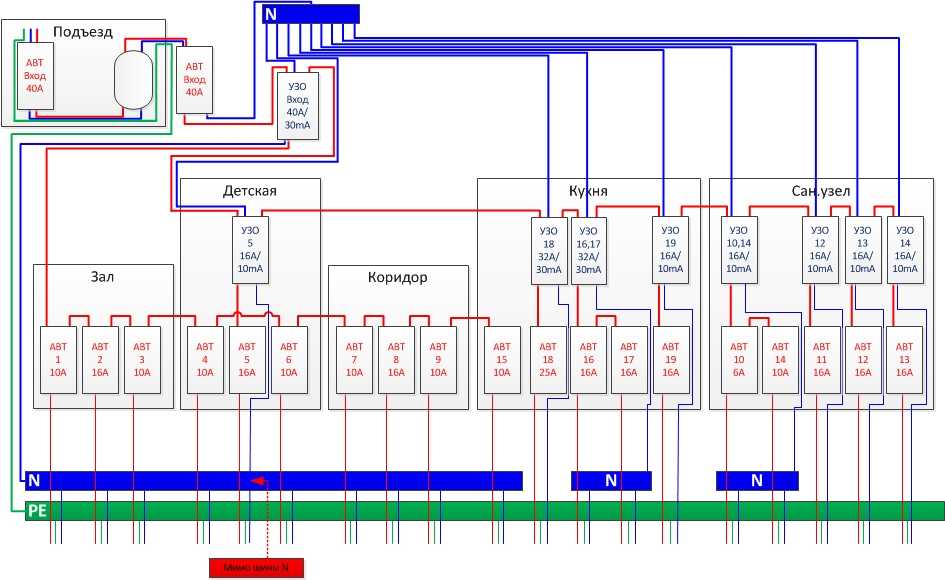Click breaker АВТ 2 16A

point(100,360)
